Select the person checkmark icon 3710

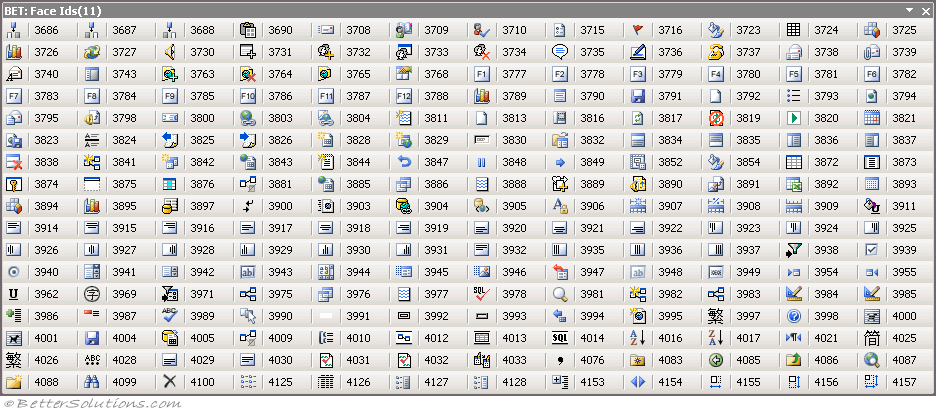coord(482,30)
